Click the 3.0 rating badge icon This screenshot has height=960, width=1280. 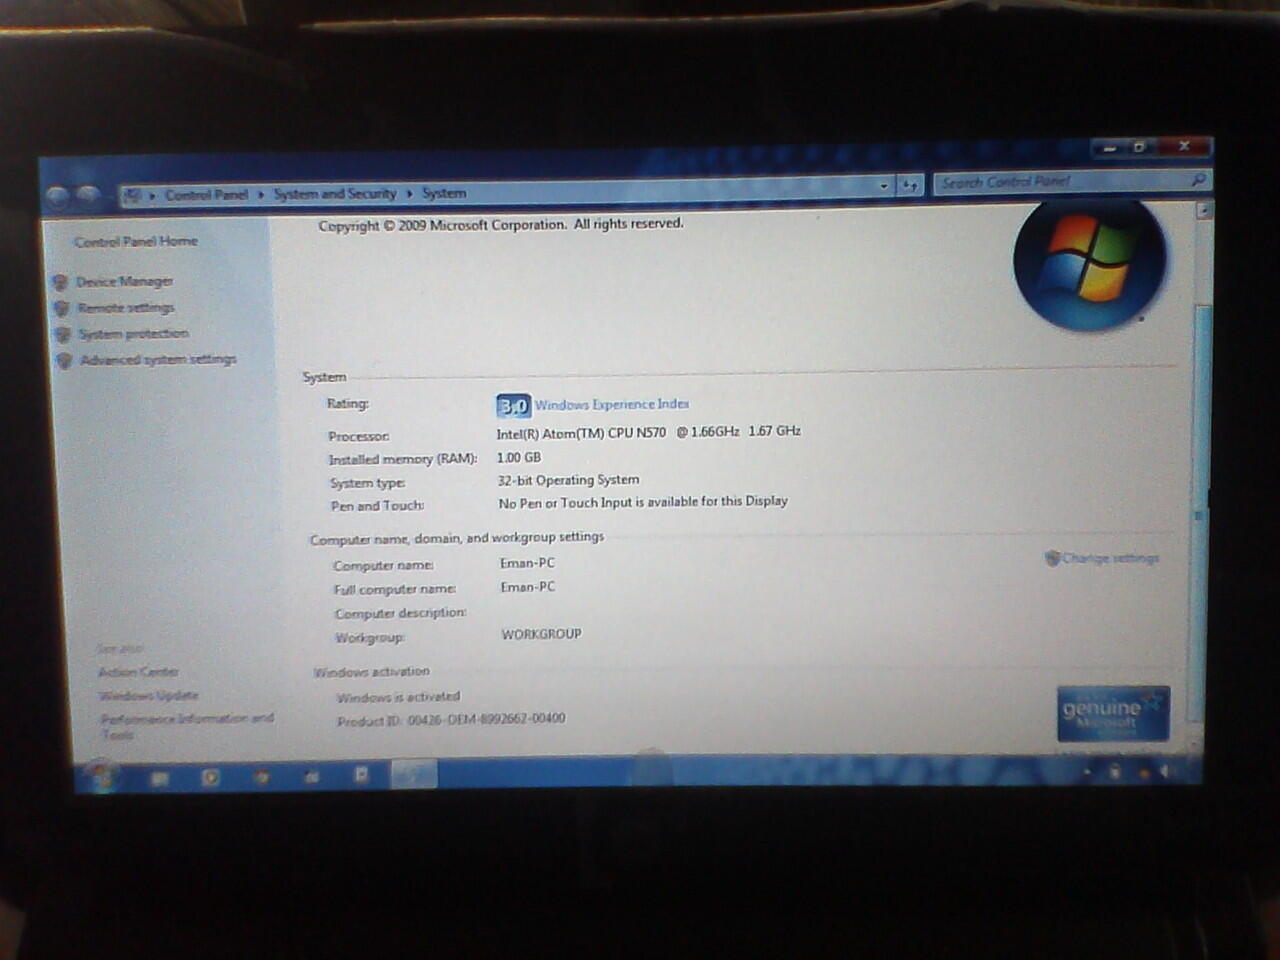pos(513,406)
